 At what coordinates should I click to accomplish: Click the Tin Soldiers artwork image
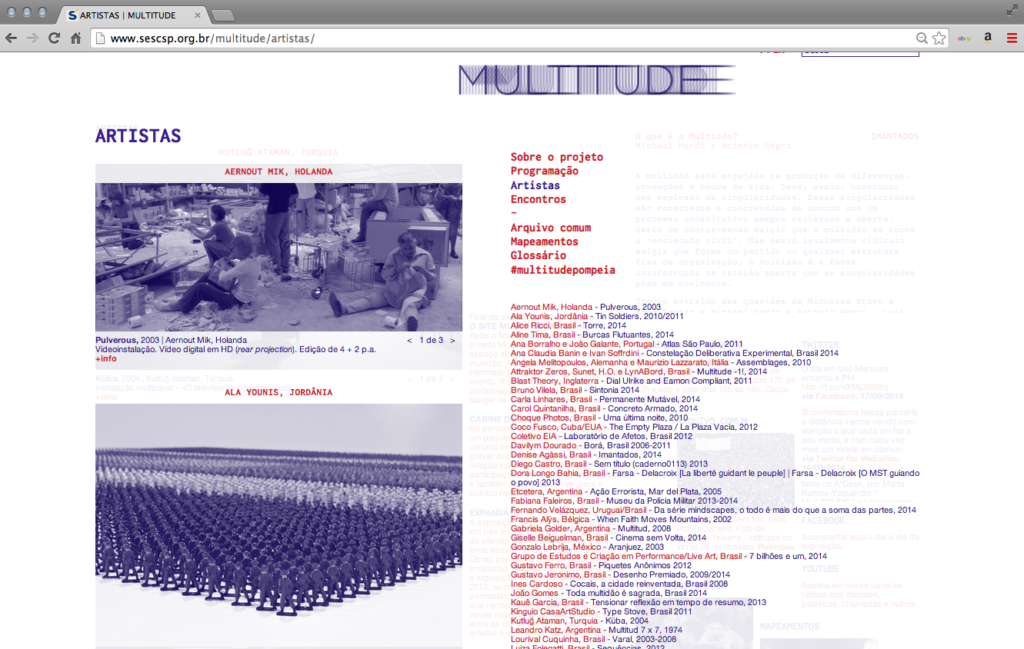click(x=279, y=526)
